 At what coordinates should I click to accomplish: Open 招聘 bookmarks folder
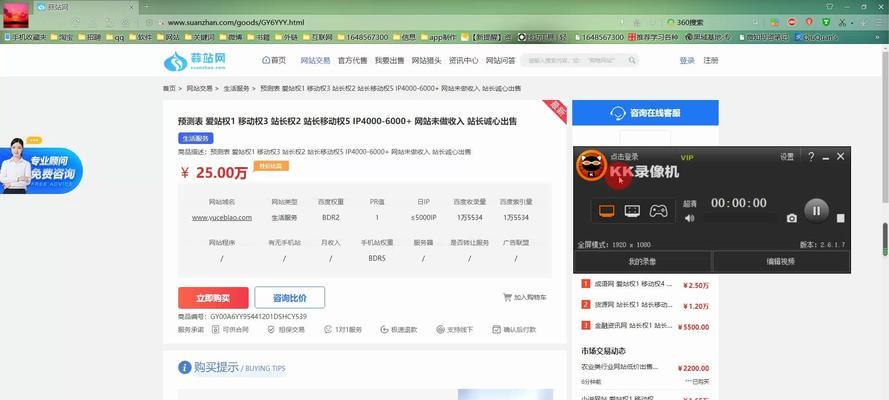[90, 37]
